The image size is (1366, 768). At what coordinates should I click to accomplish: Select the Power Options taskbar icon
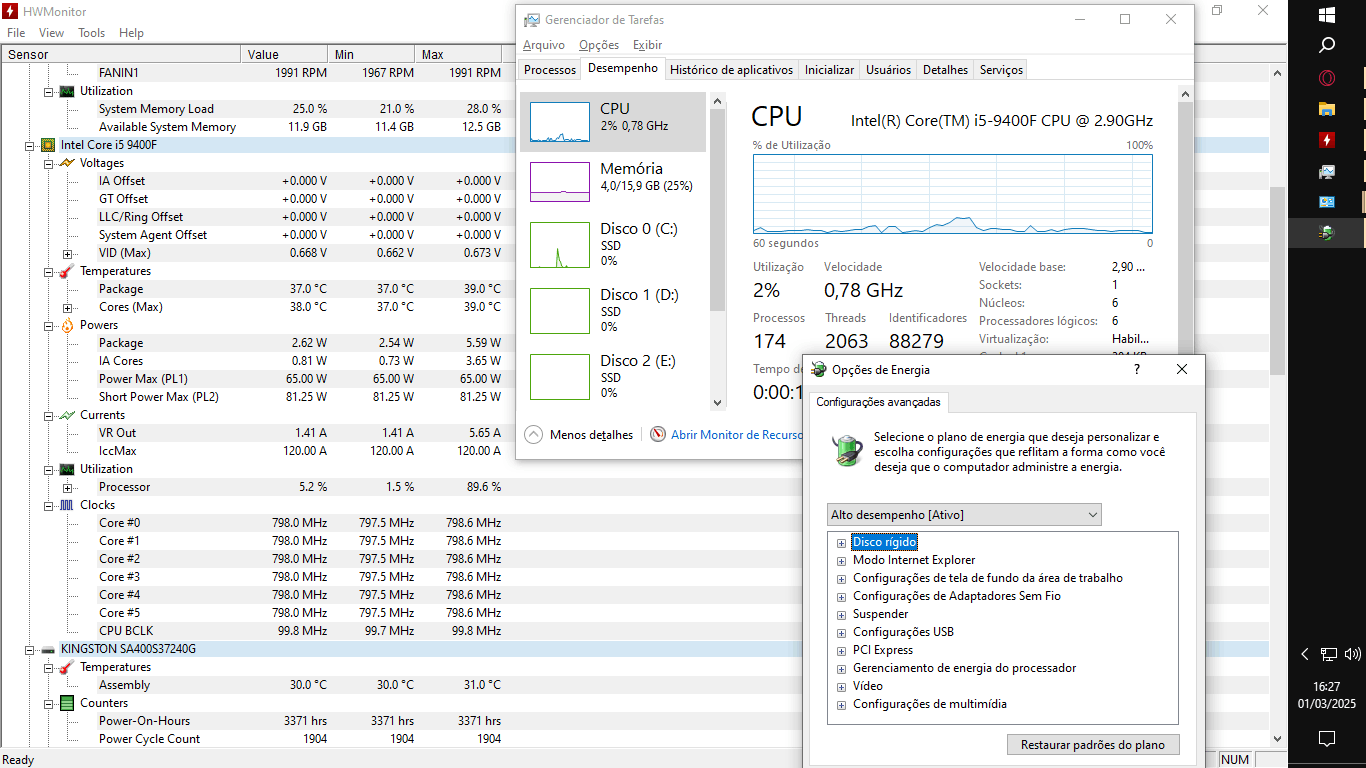coord(1327,233)
